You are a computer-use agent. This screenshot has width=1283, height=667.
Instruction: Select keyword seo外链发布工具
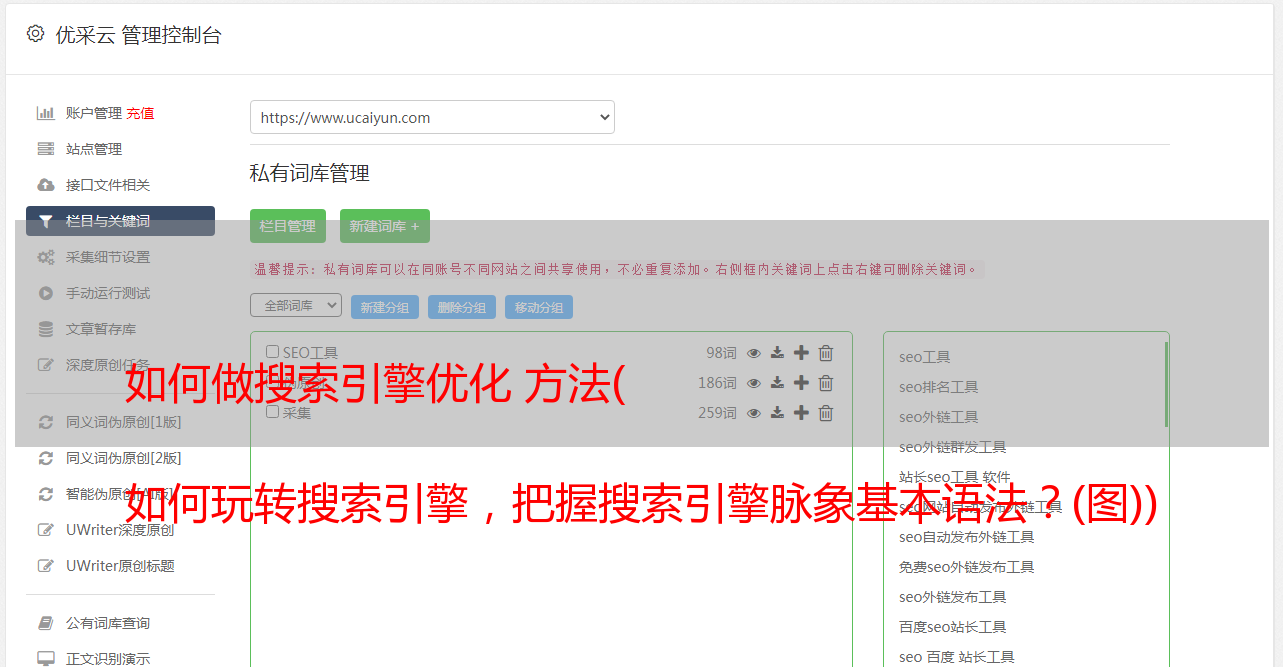[953, 597]
